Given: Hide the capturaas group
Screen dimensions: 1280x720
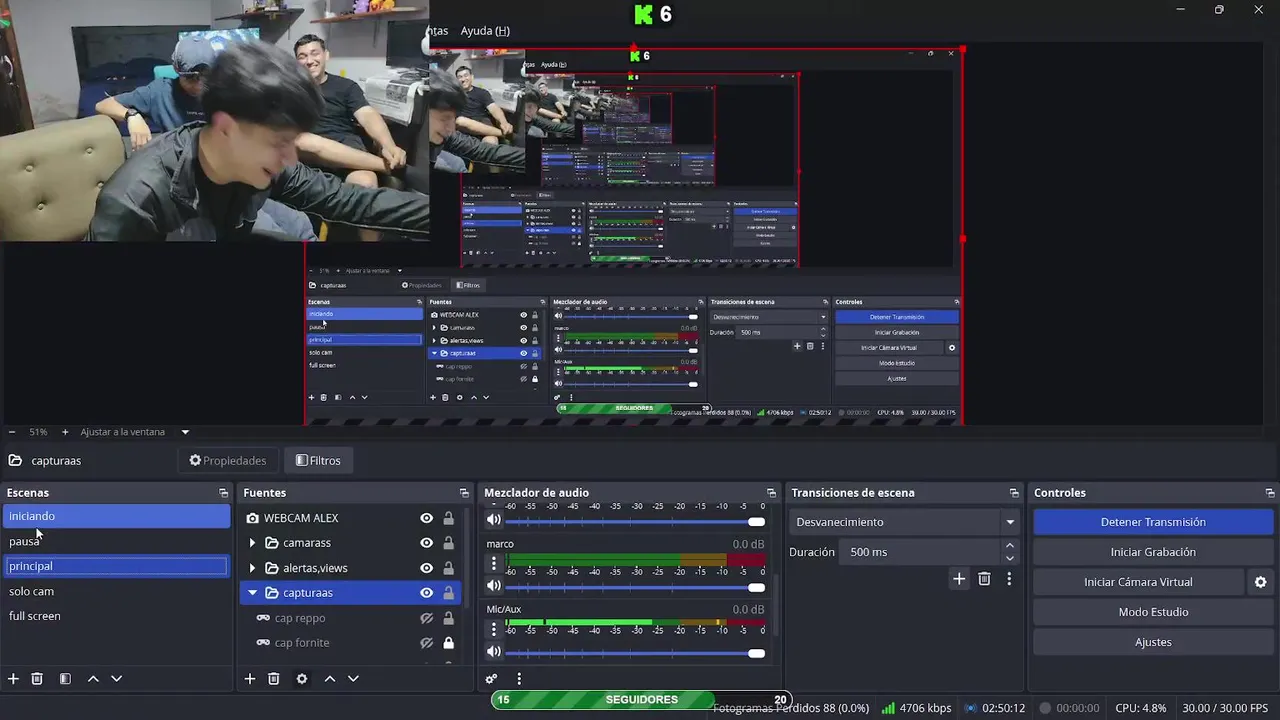Looking at the screenshot, I should [426, 593].
